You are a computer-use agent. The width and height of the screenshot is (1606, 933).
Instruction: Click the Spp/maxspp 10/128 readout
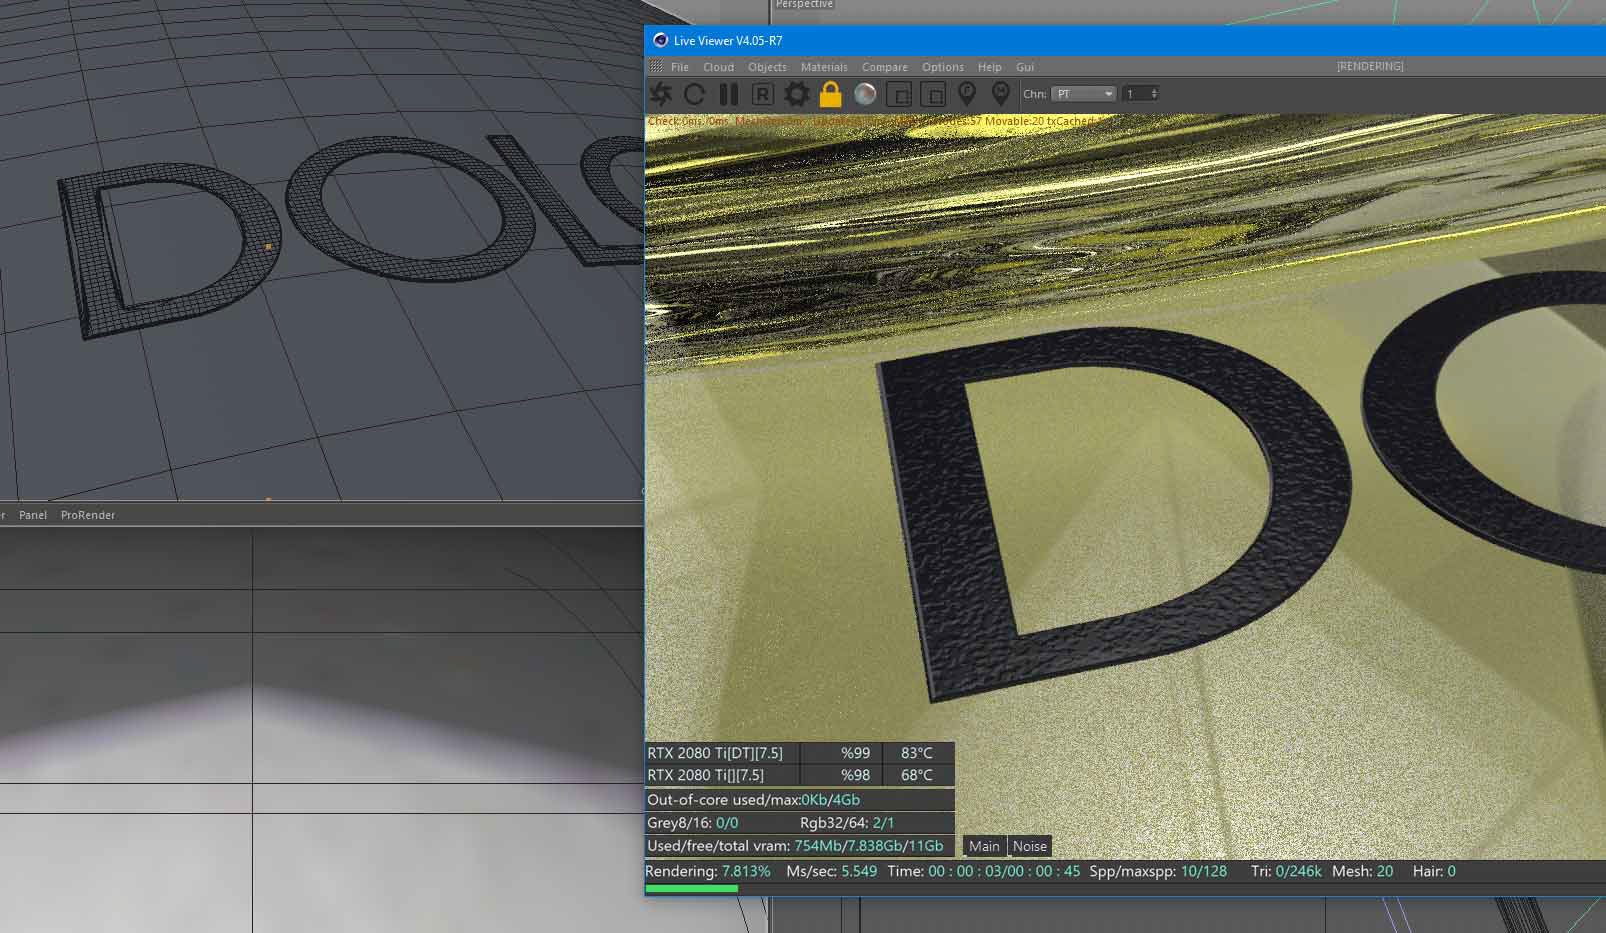pos(1158,871)
